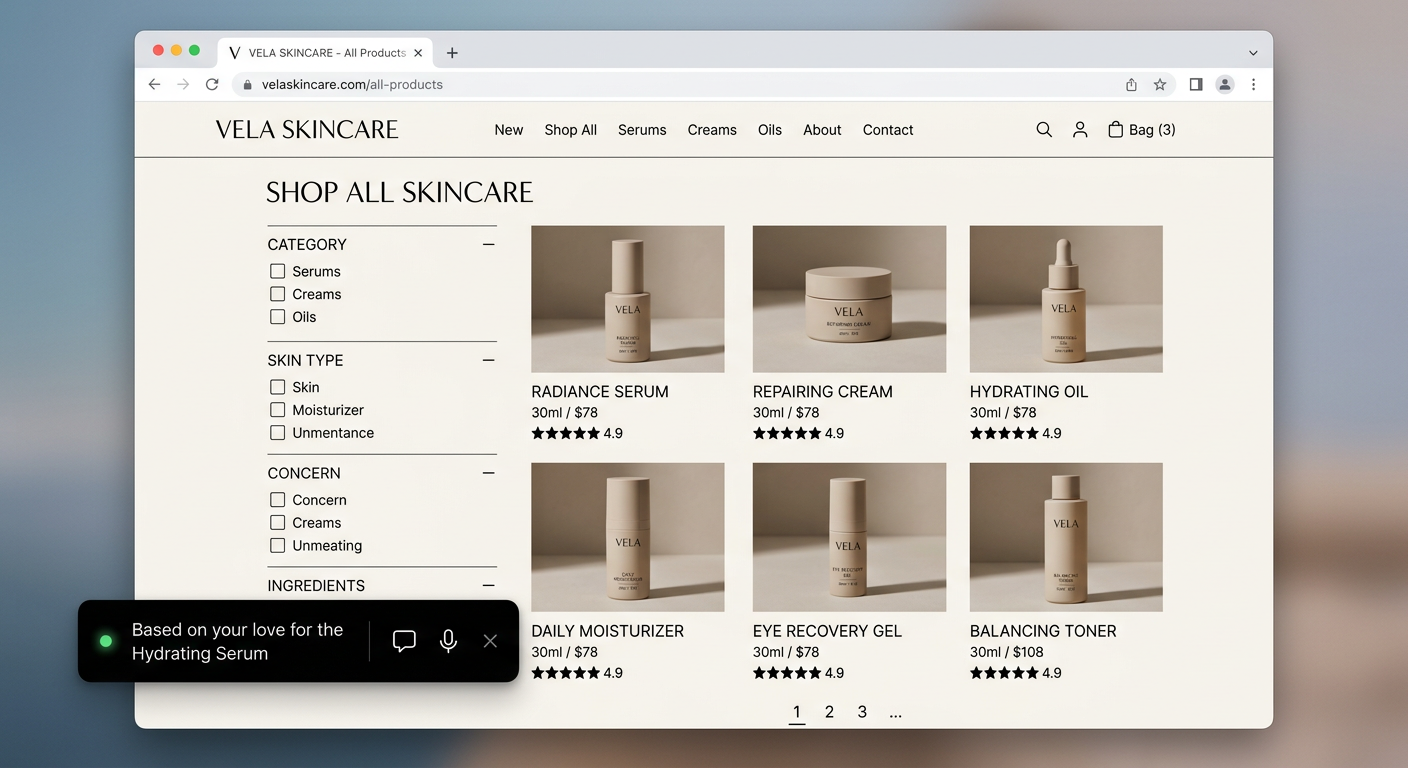The image size is (1408, 768).
Task: Open the chat bubble icon in assistant popup
Action: click(x=404, y=641)
